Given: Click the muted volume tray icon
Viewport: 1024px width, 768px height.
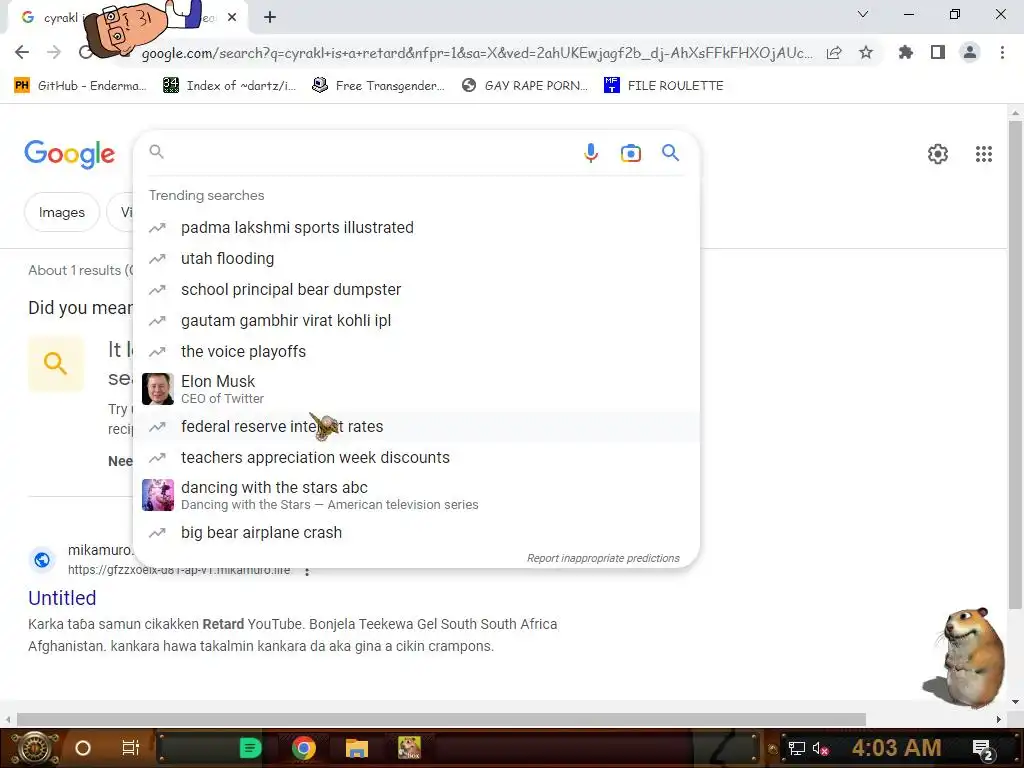Looking at the screenshot, I should tap(821, 749).
